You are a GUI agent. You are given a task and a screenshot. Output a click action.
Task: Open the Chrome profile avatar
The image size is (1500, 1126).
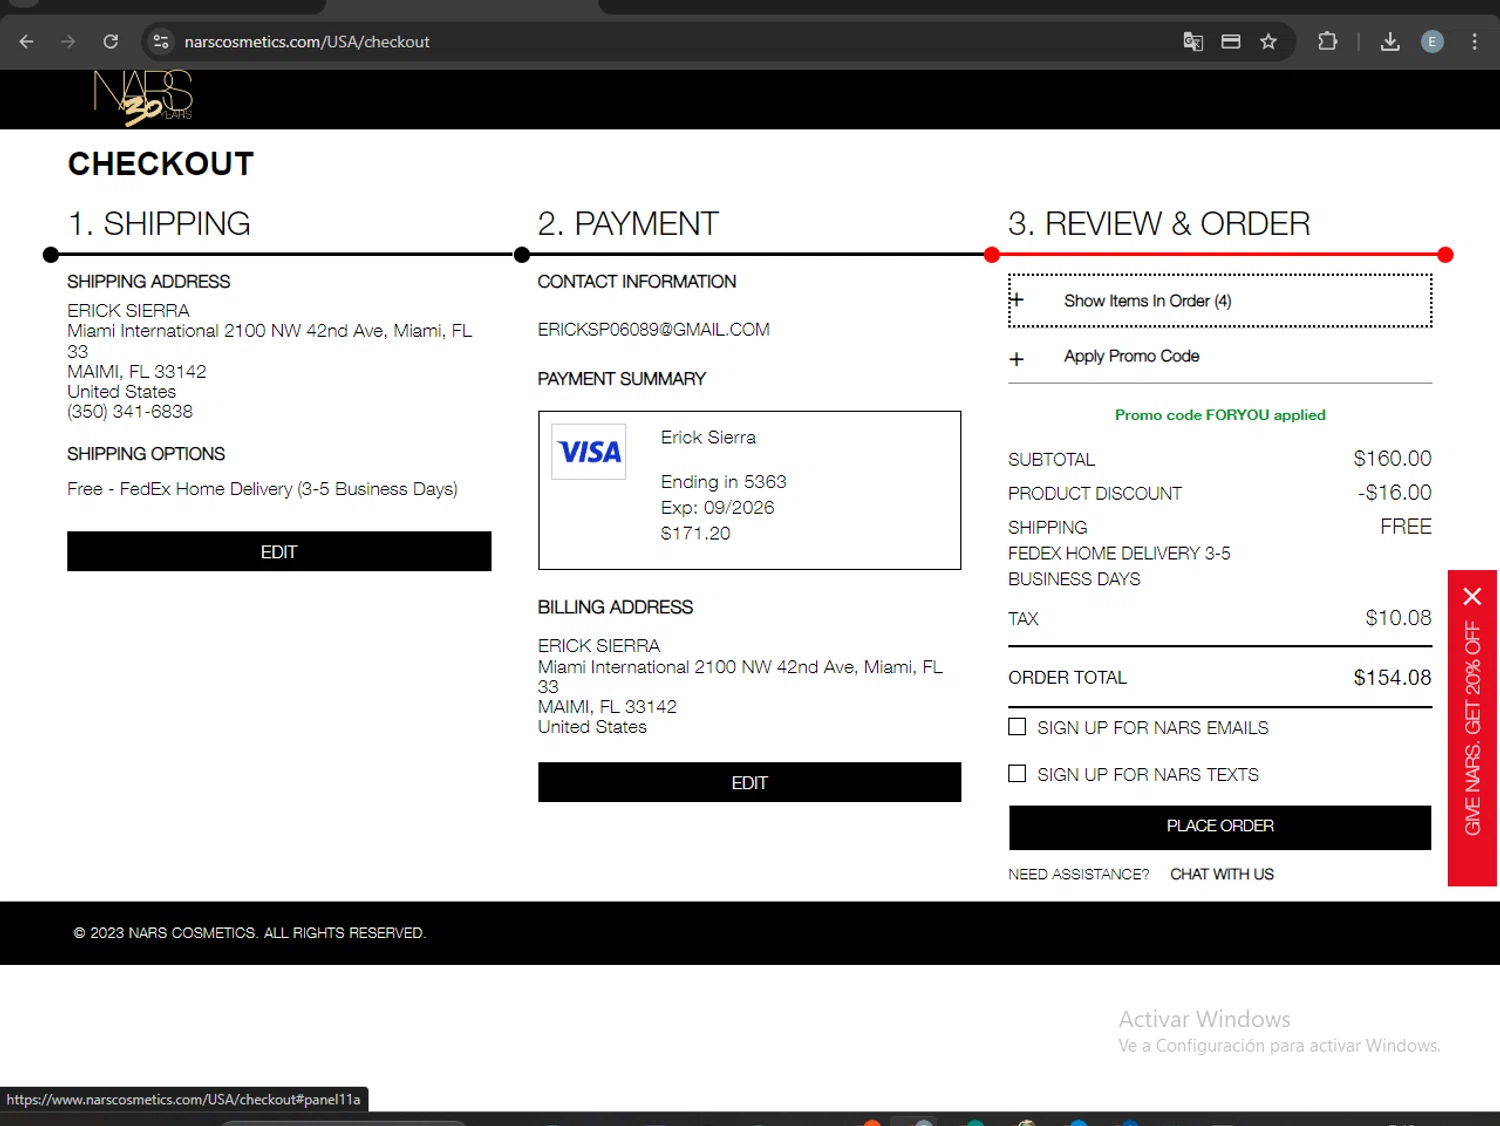click(1432, 42)
